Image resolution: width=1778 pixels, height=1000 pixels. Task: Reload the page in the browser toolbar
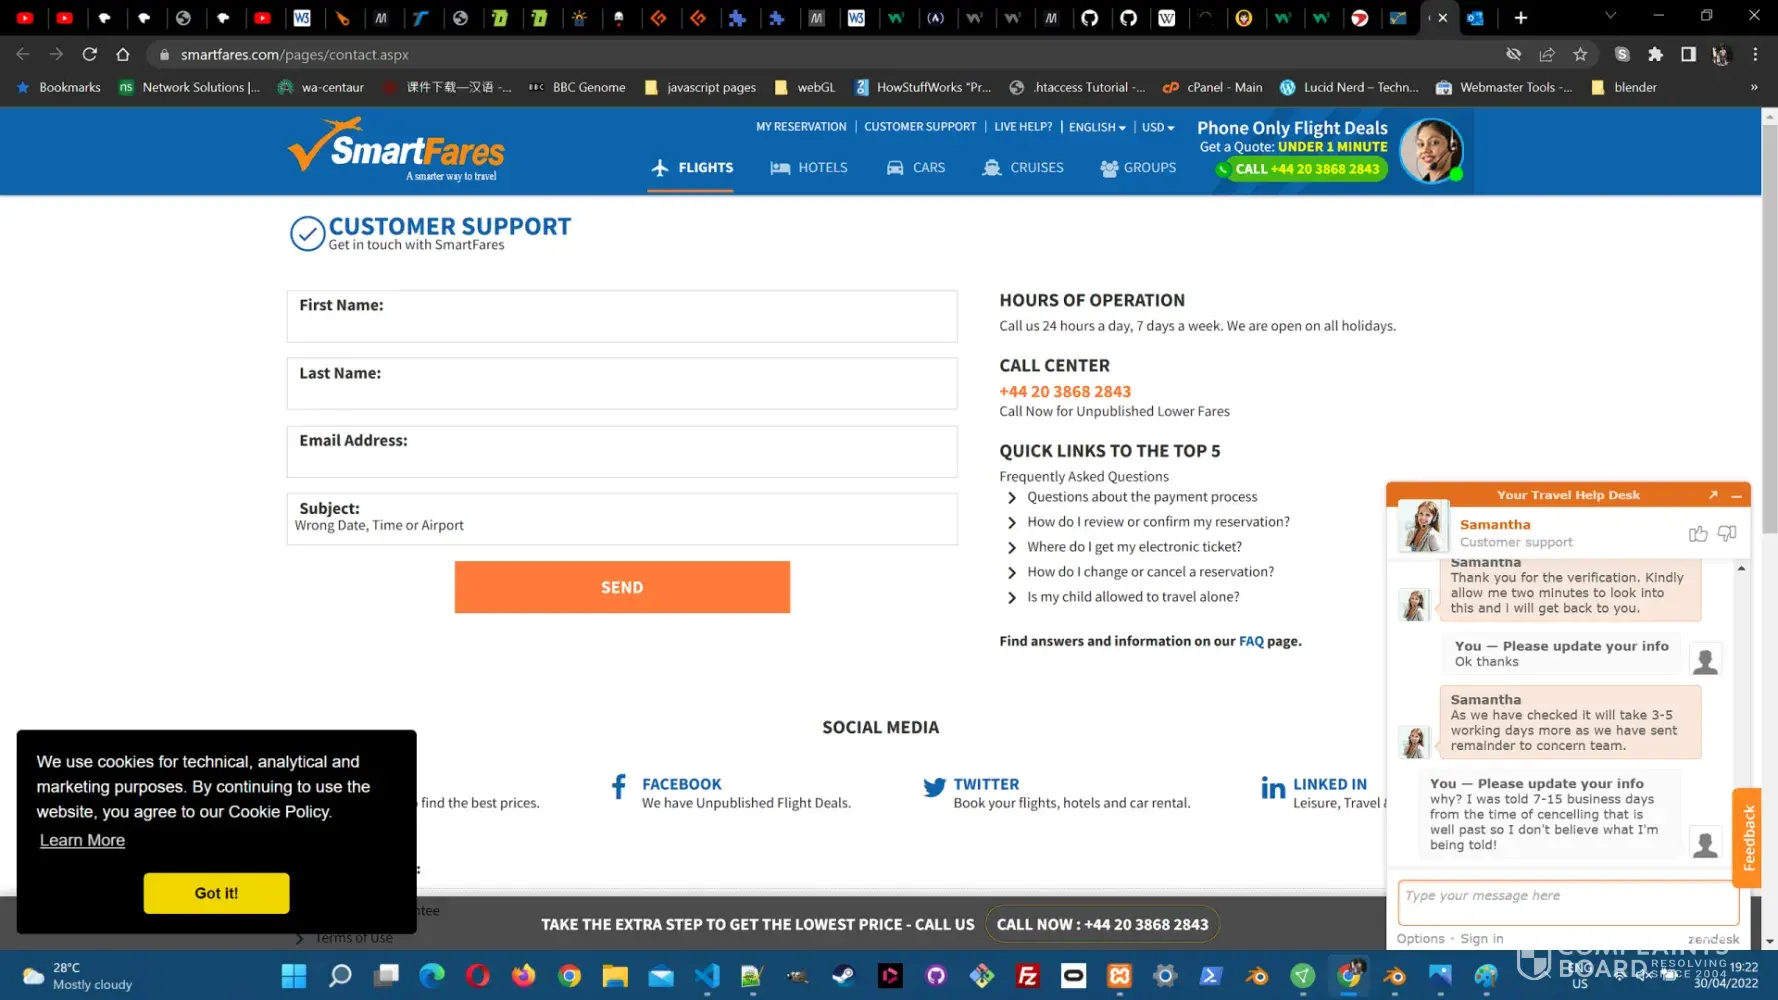[90, 54]
